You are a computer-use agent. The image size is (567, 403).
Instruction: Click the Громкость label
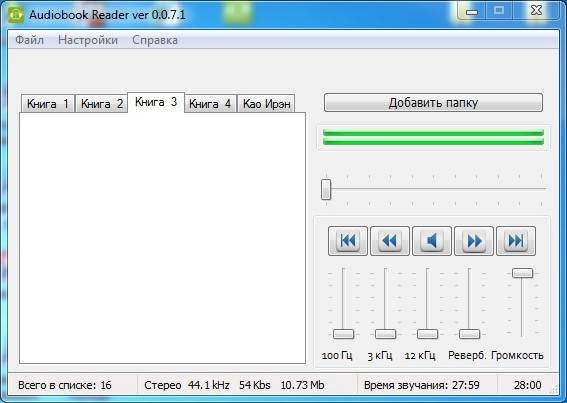(x=517, y=356)
